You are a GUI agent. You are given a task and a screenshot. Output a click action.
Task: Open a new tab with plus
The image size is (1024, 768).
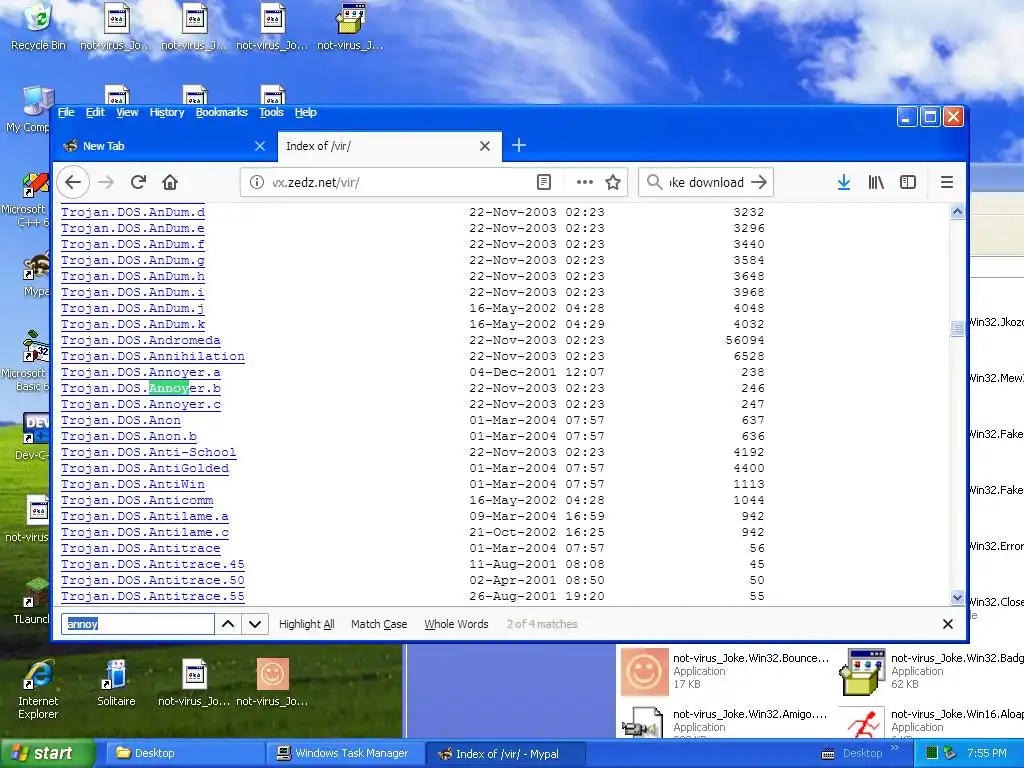[x=519, y=145]
